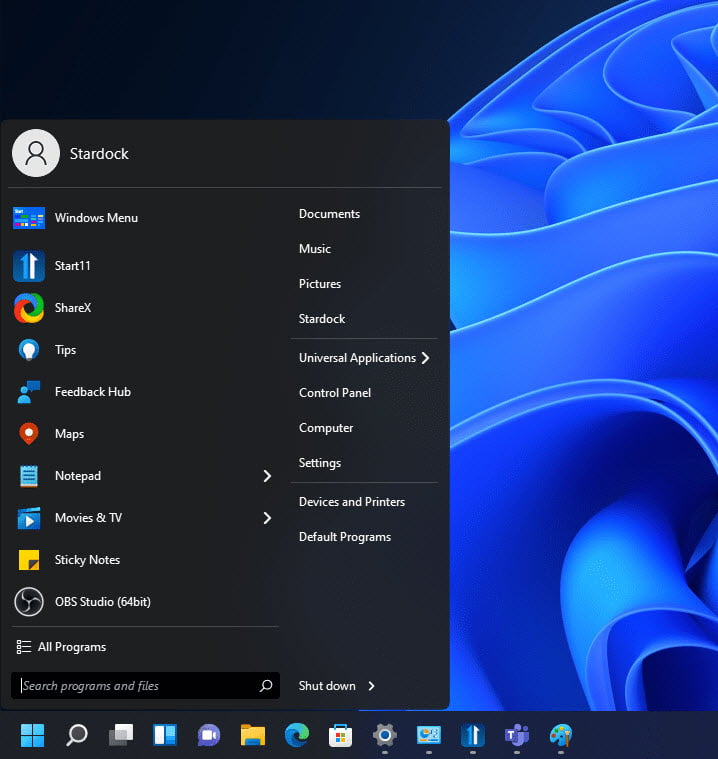Expand the Notepad jump list arrow
Screen dimensions: 718x759
267,476
